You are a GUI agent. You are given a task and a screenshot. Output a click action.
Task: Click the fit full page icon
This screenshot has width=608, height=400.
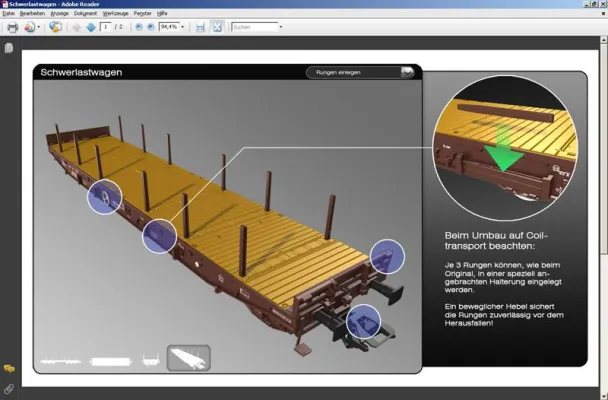click(x=216, y=27)
